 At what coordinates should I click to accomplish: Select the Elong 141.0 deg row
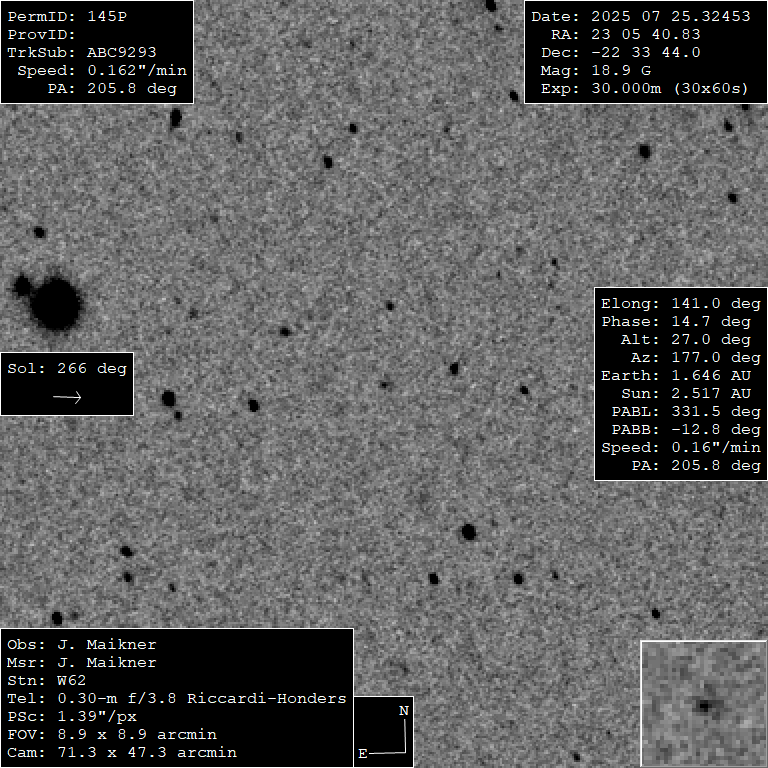[x=680, y=303]
